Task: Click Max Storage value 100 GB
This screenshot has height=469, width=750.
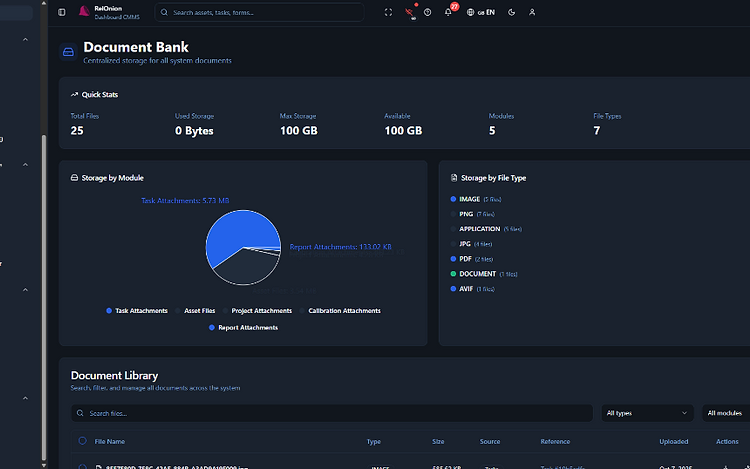Action: [299, 131]
